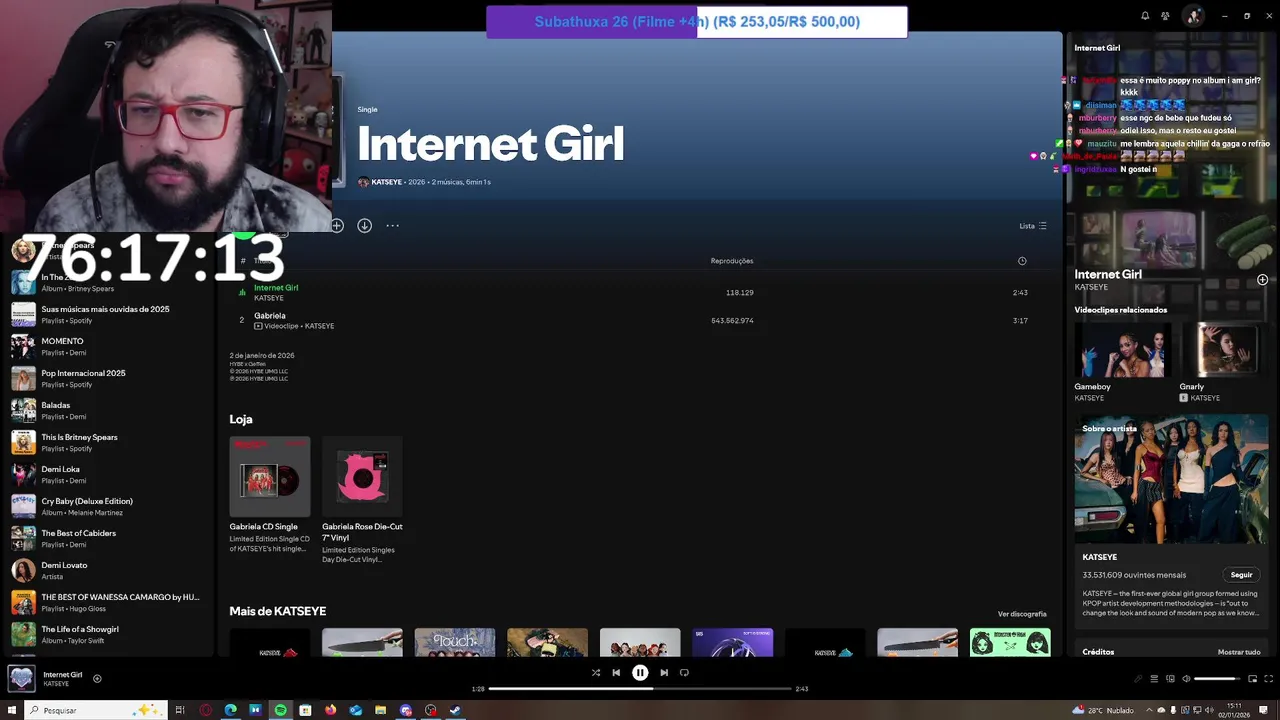Select the Internet Girl track row
1280x720 pixels.
pos(640,292)
